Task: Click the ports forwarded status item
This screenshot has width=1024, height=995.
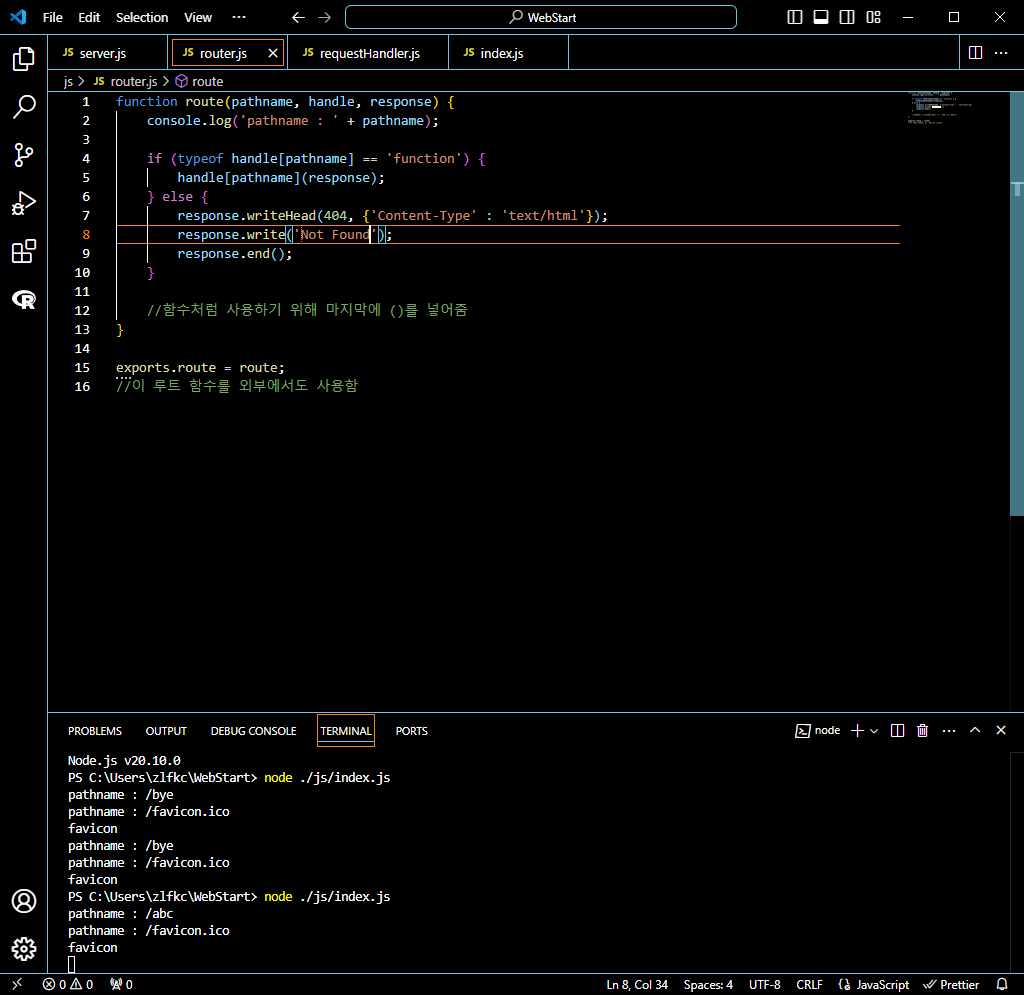Action: click(121, 984)
